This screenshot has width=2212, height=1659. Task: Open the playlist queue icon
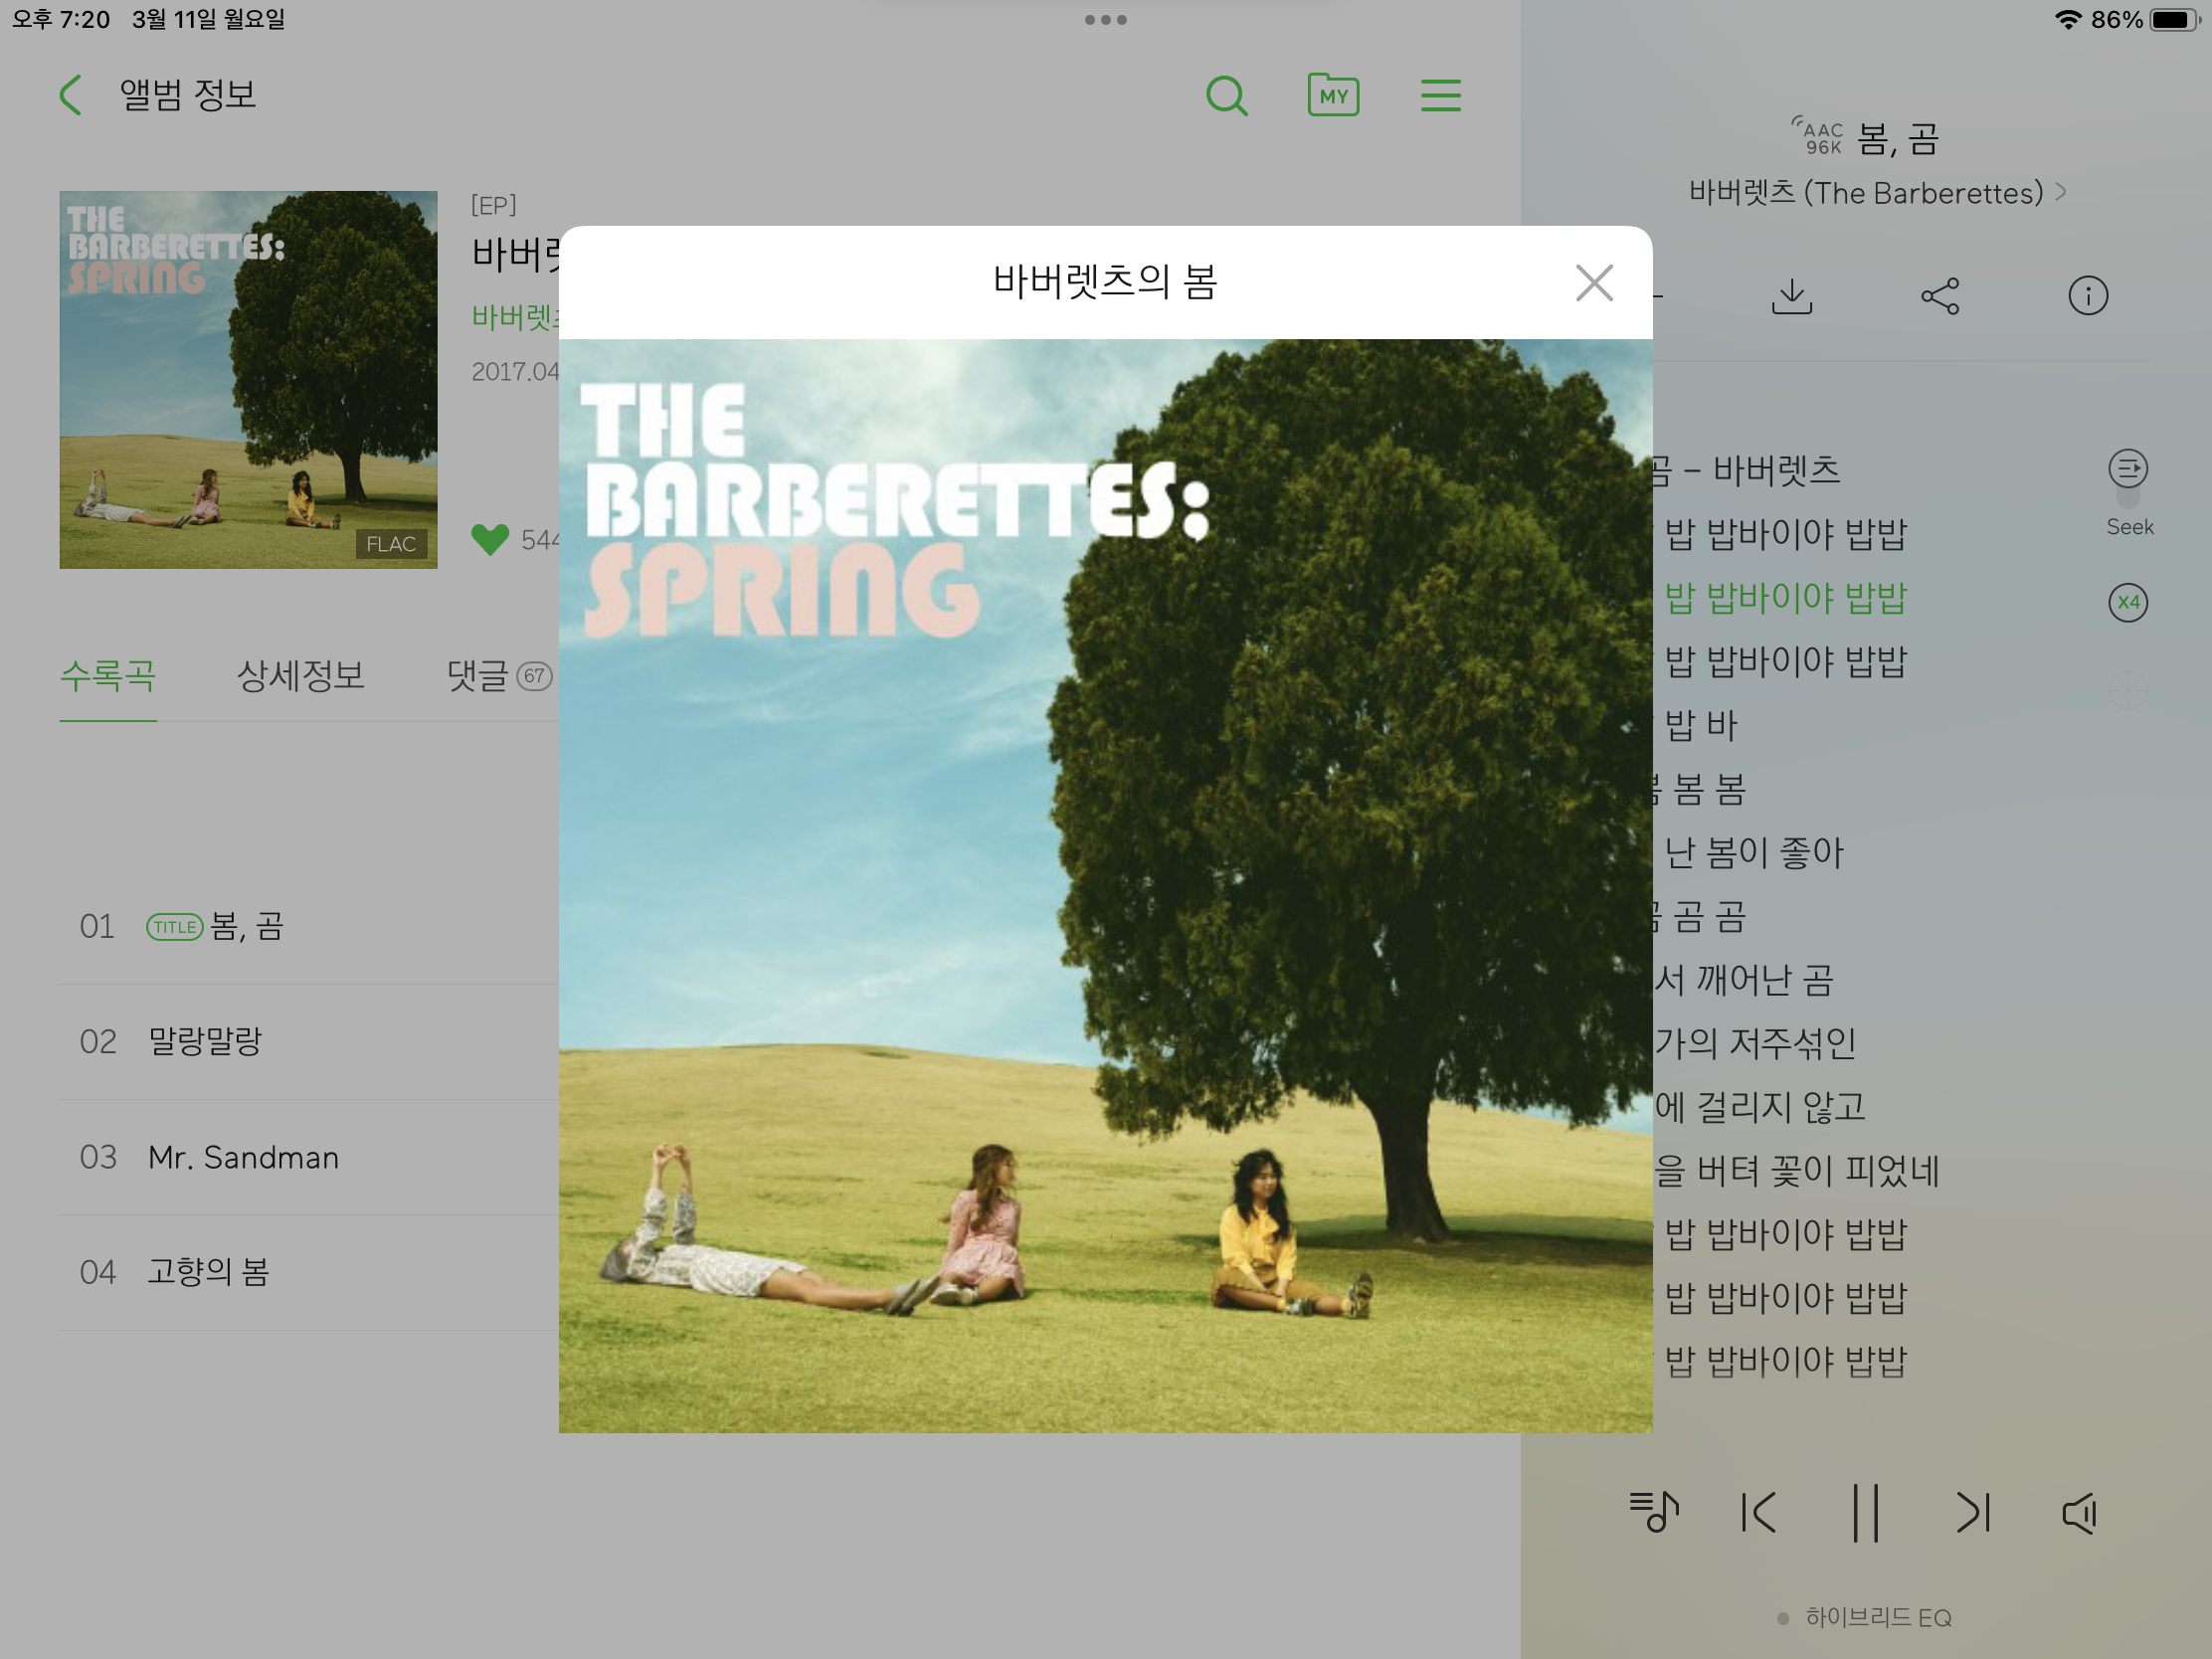point(1654,1511)
